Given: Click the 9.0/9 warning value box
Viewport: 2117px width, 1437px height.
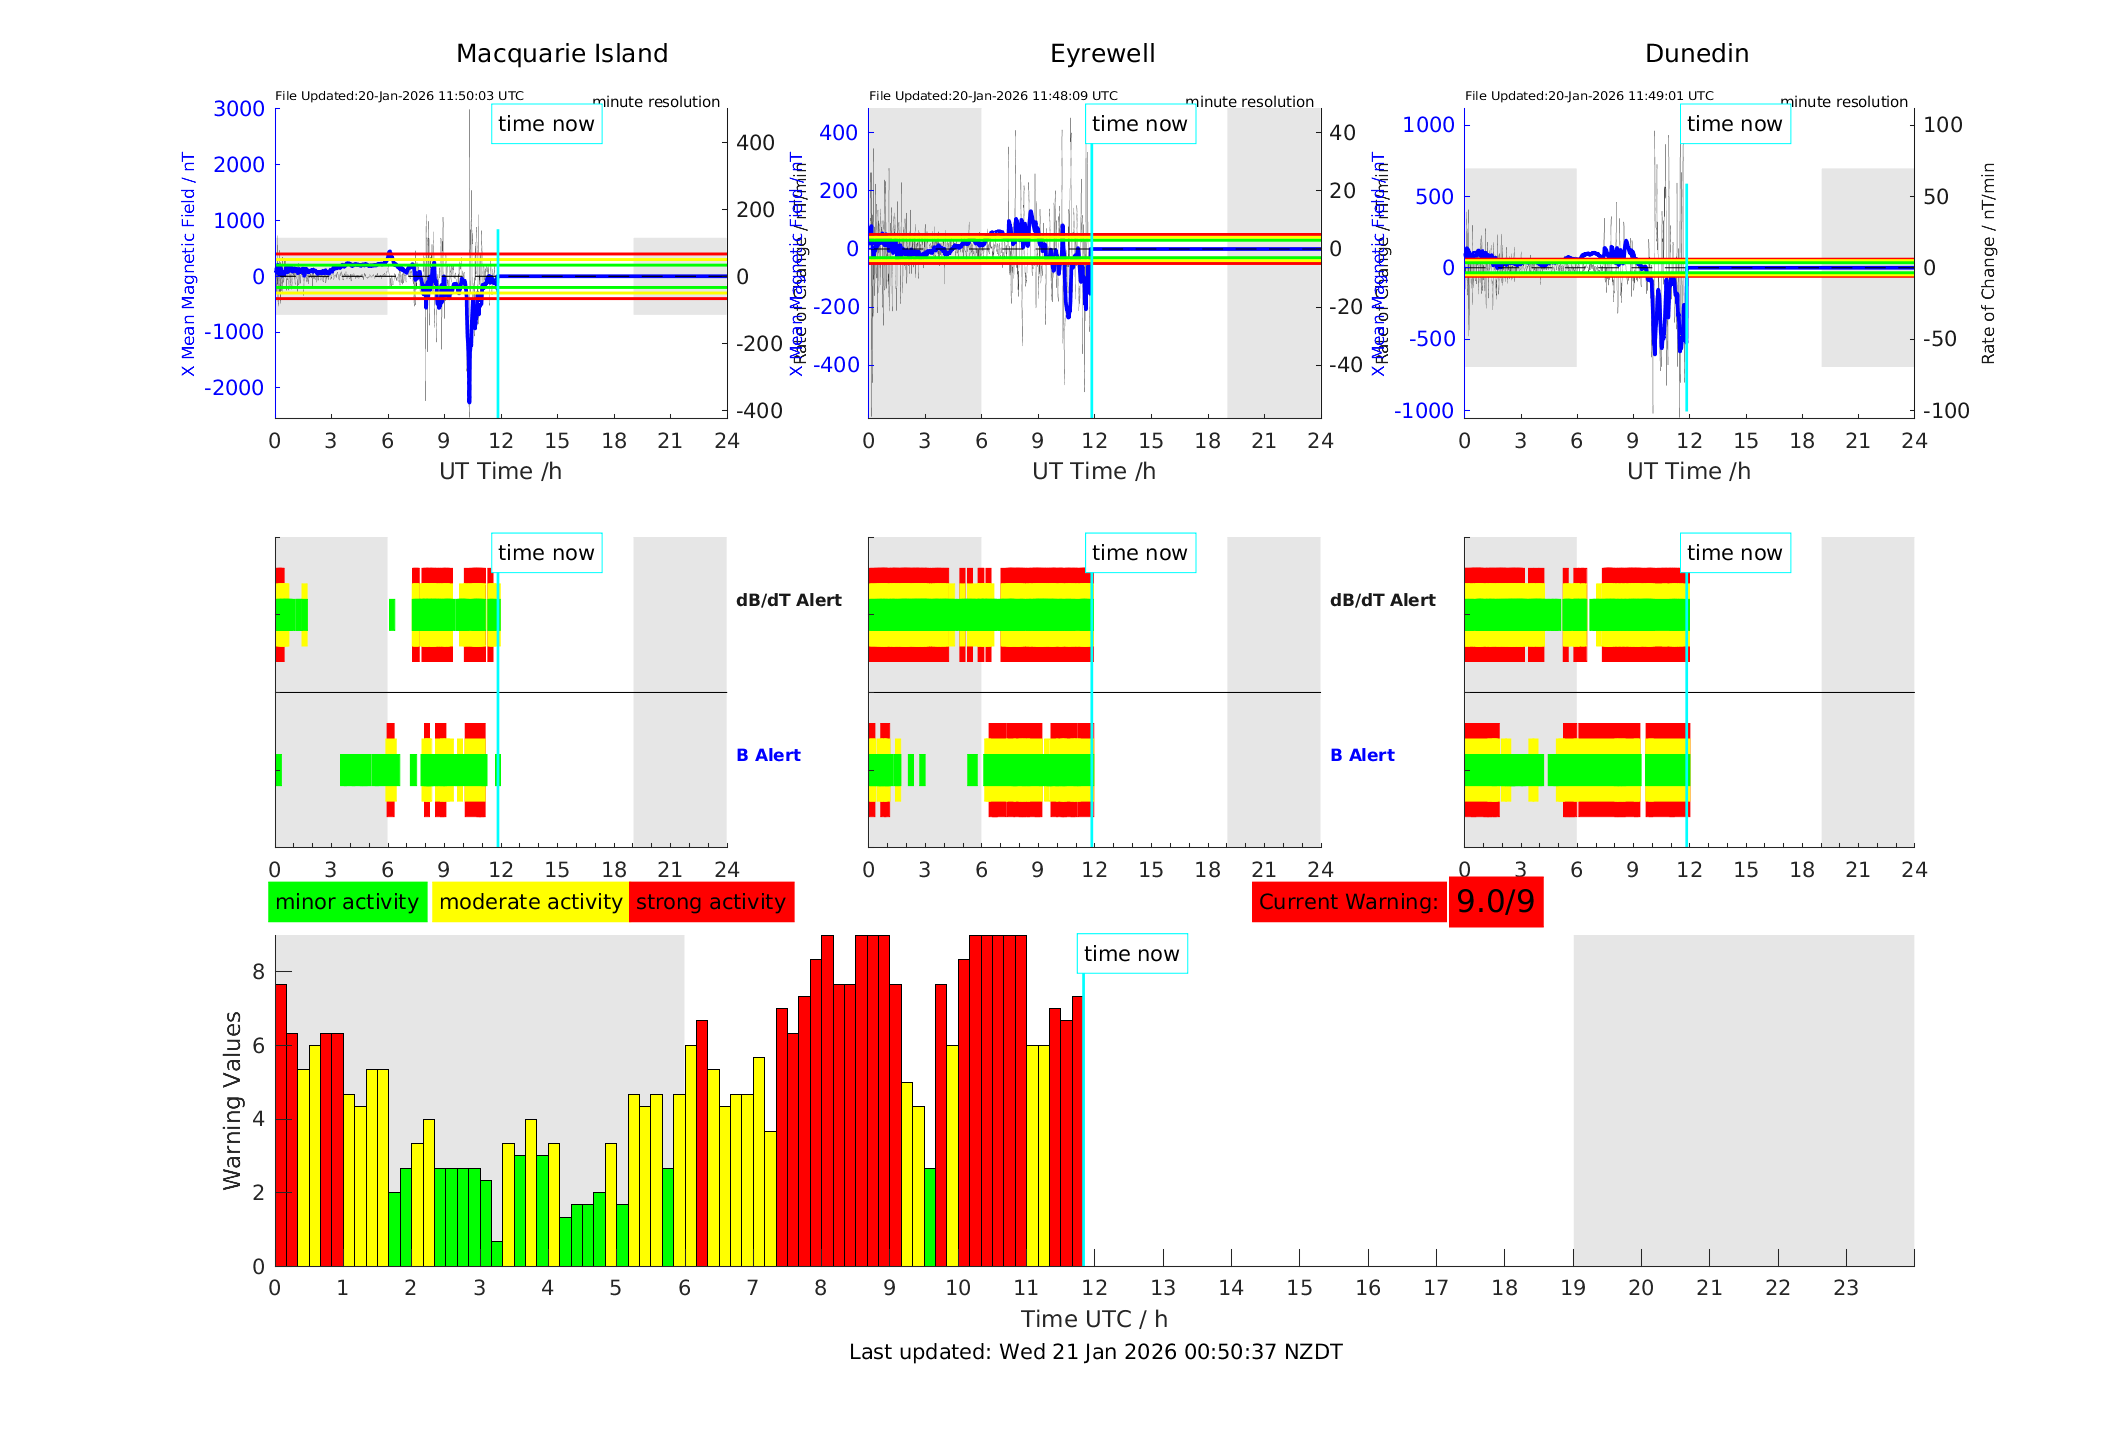Looking at the screenshot, I should [1495, 902].
